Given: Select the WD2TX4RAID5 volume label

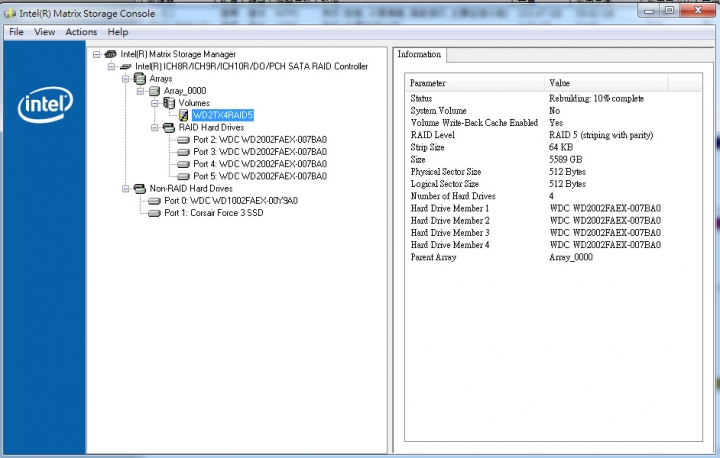Looking at the screenshot, I should tap(223, 115).
